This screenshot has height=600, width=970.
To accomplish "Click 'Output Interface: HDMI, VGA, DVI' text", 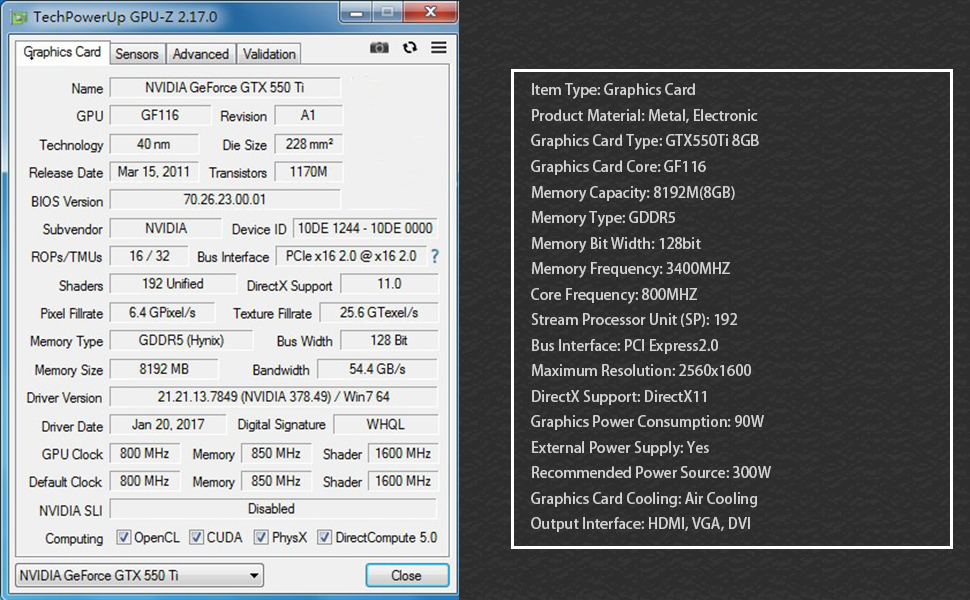I will 640,524.
